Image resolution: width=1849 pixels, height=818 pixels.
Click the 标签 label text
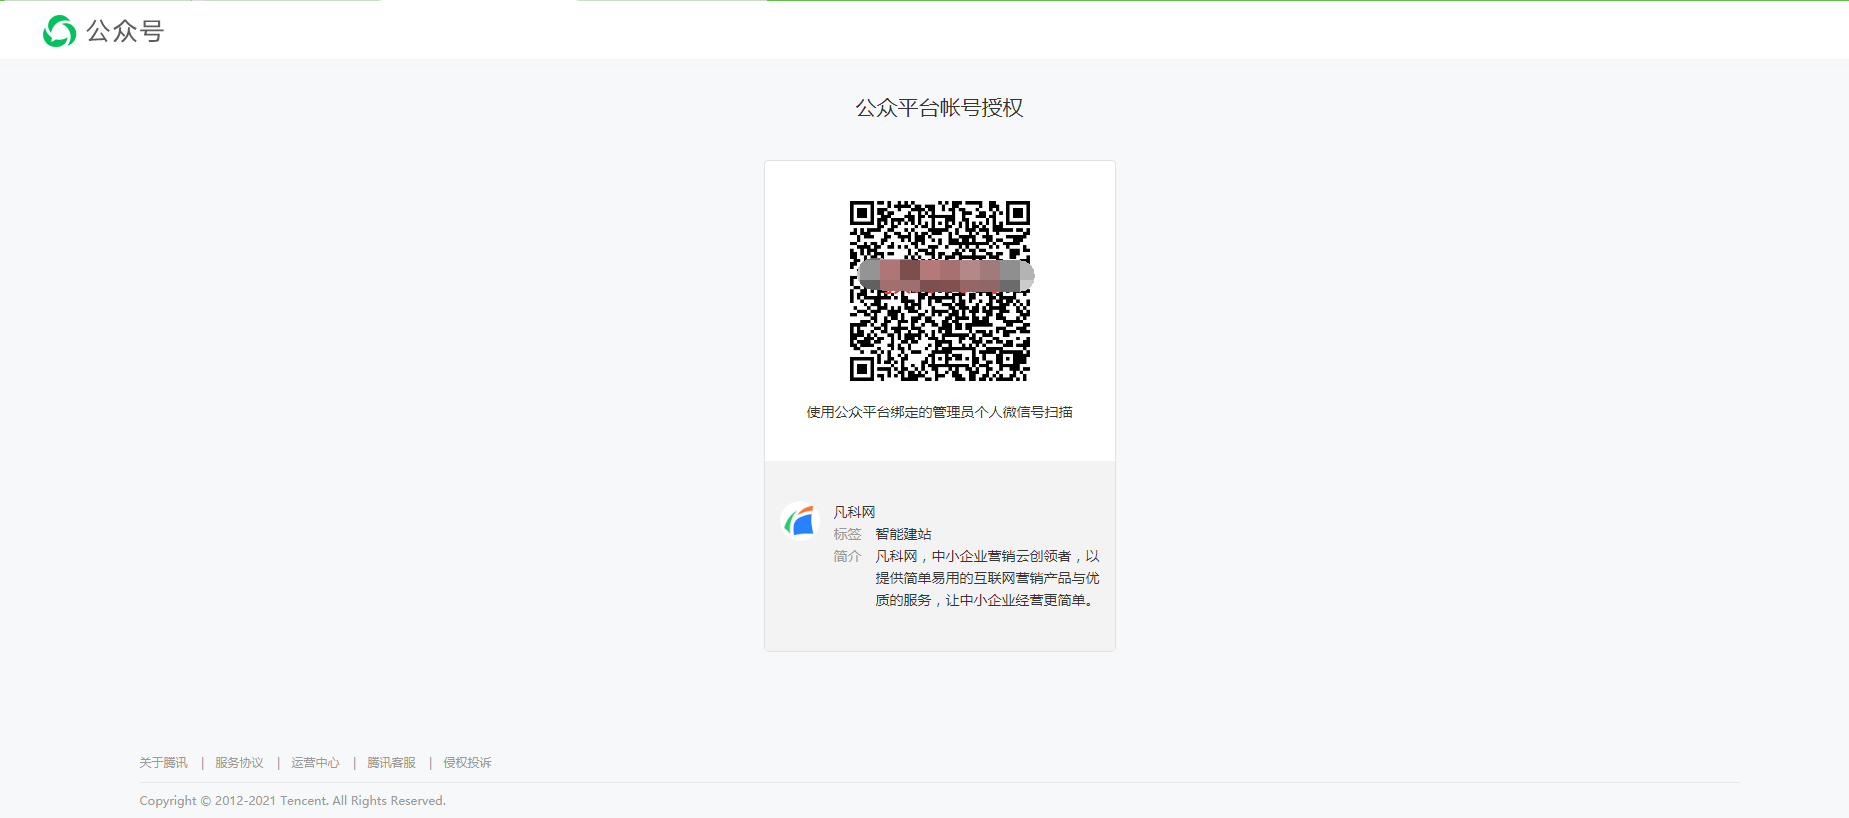(847, 534)
